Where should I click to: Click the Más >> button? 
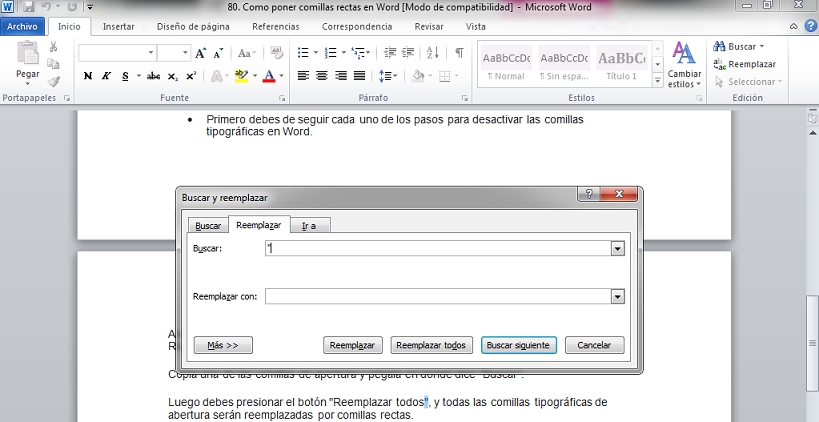[223, 345]
